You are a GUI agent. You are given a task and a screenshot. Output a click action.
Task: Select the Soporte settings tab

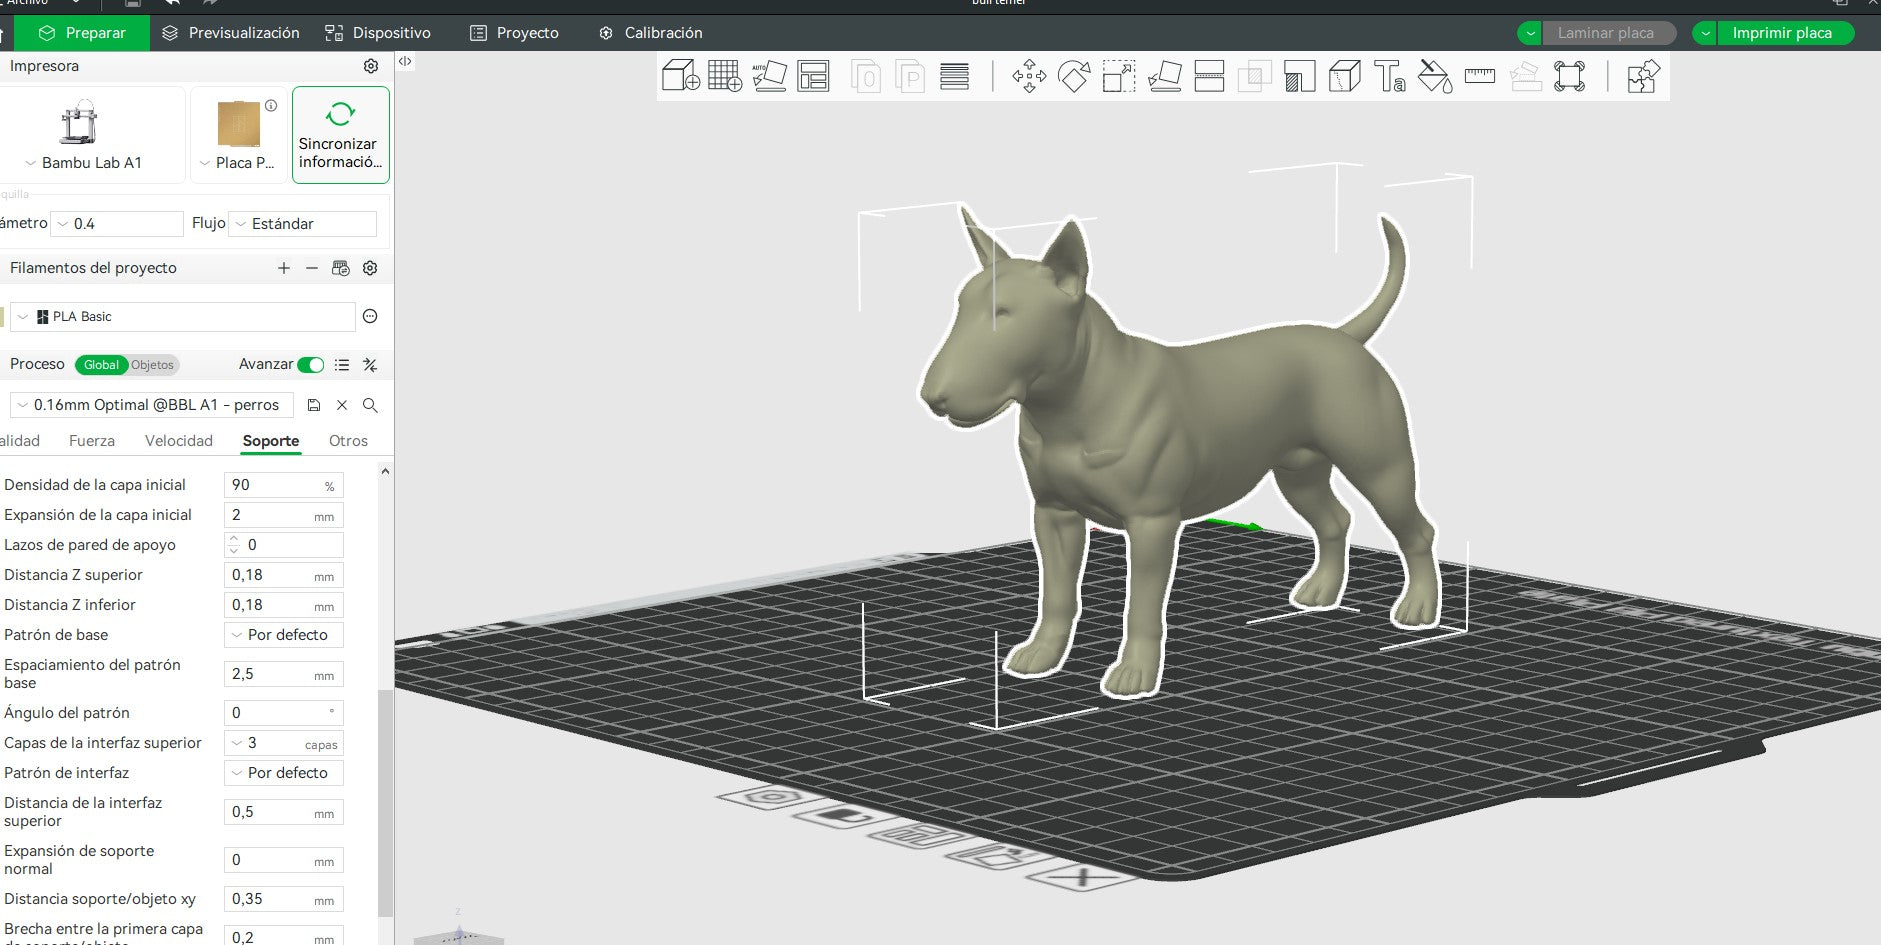tap(271, 441)
